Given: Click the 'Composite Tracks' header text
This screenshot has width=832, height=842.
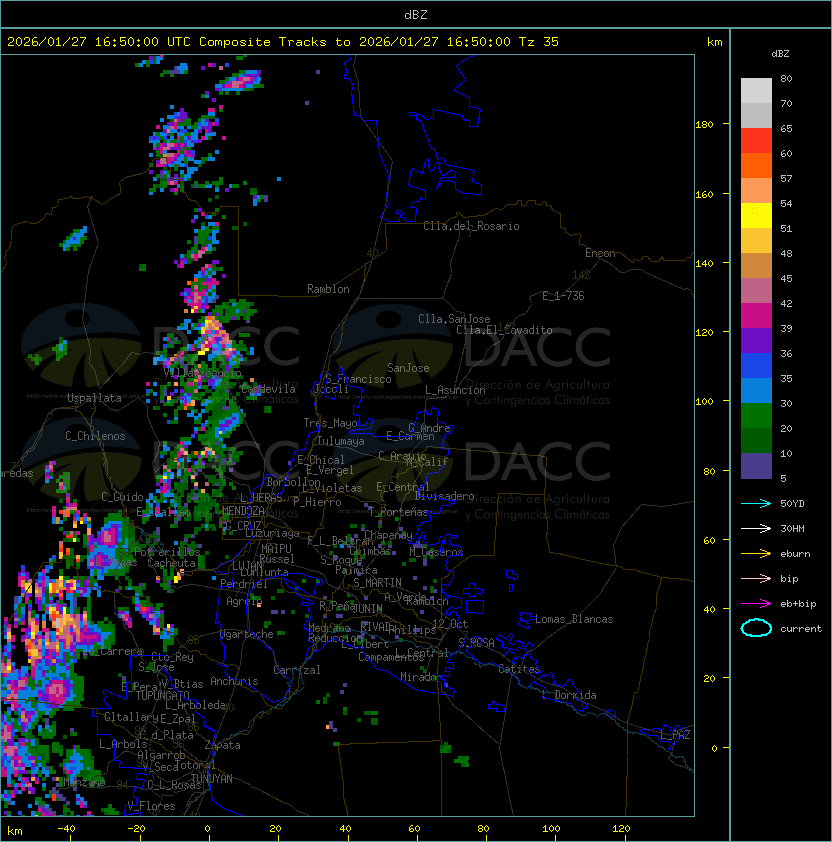Looking at the screenshot, I should [x=263, y=42].
